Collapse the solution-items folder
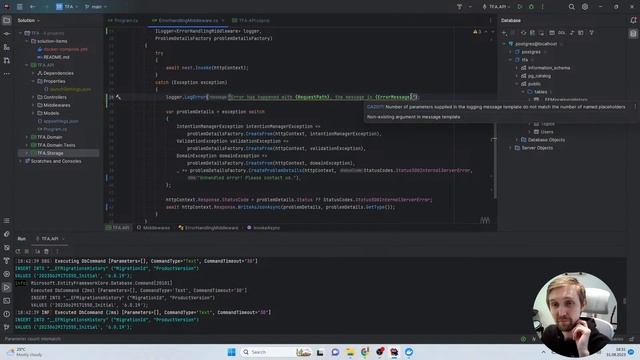The image size is (640, 360). pos(27,41)
